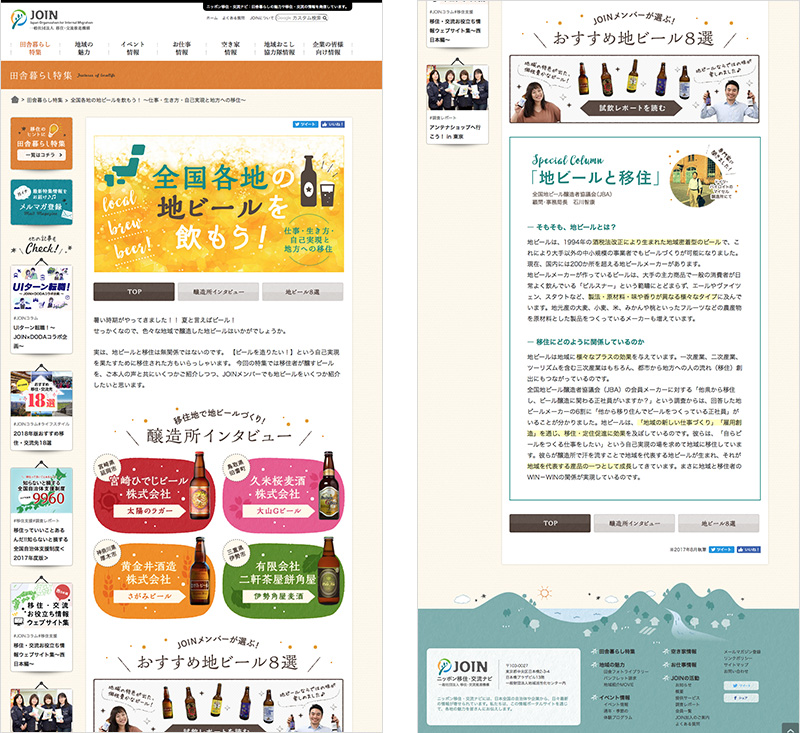Click the home icon in the breadcrumb
This screenshot has height=733, width=800.
[x=14, y=100]
